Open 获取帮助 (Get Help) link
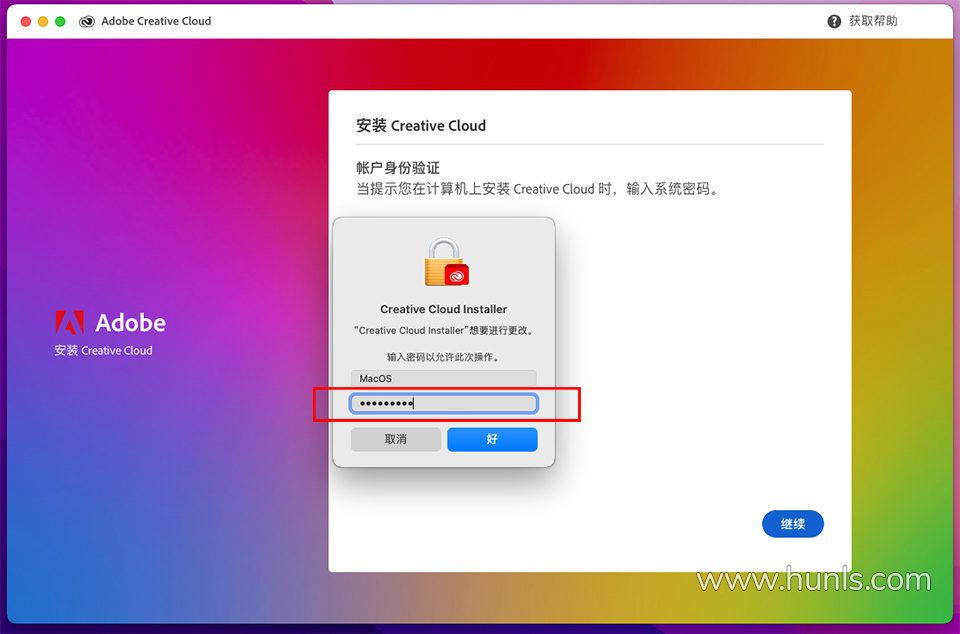The height and width of the screenshot is (634, 960). click(x=872, y=21)
